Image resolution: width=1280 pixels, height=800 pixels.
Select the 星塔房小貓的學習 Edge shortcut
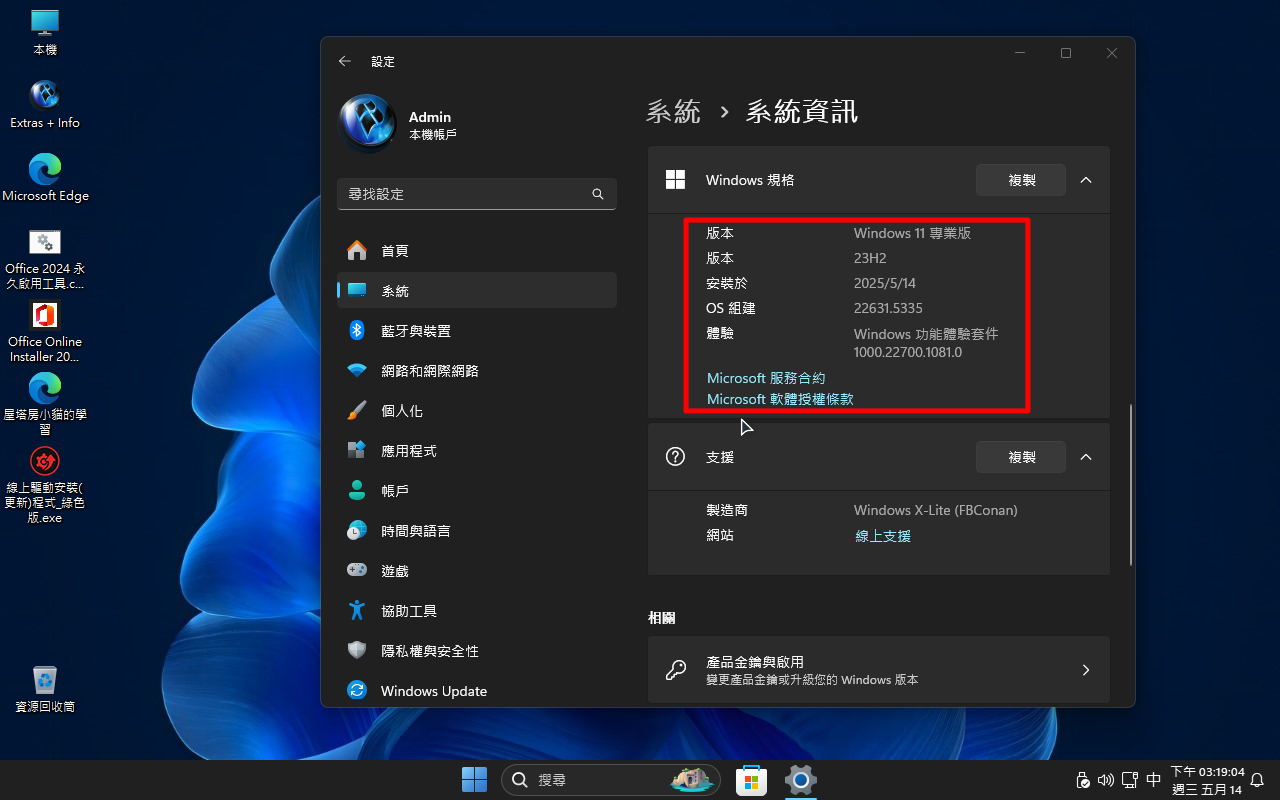(x=45, y=404)
